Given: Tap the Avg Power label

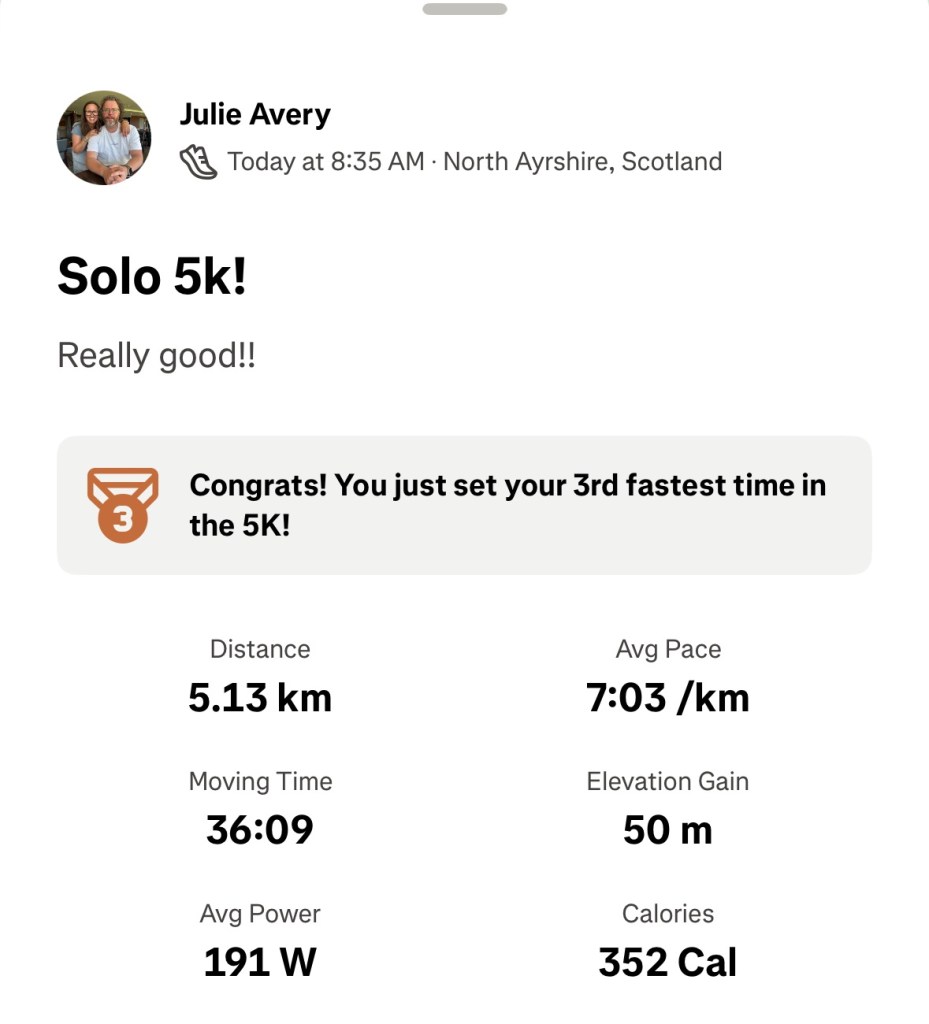Looking at the screenshot, I should (x=260, y=913).
